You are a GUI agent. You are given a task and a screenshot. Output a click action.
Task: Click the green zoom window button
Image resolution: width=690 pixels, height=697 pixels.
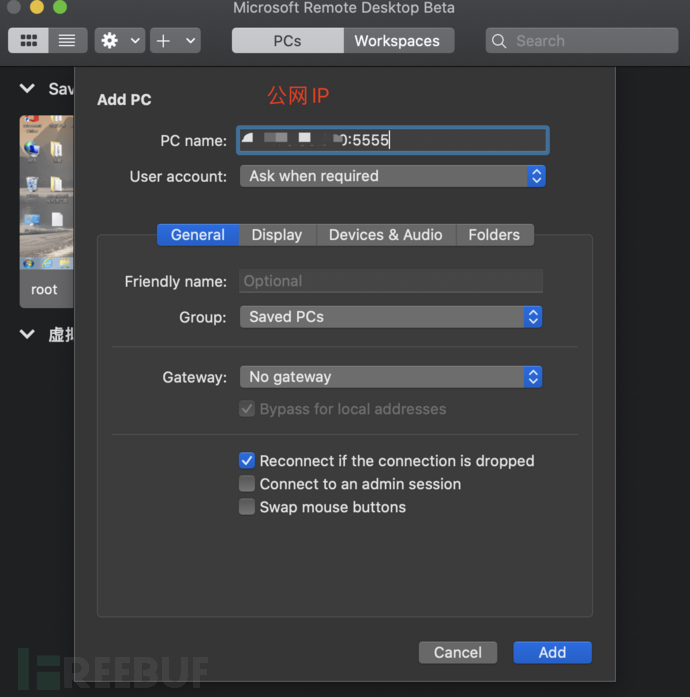pyautogui.click(x=60, y=7)
